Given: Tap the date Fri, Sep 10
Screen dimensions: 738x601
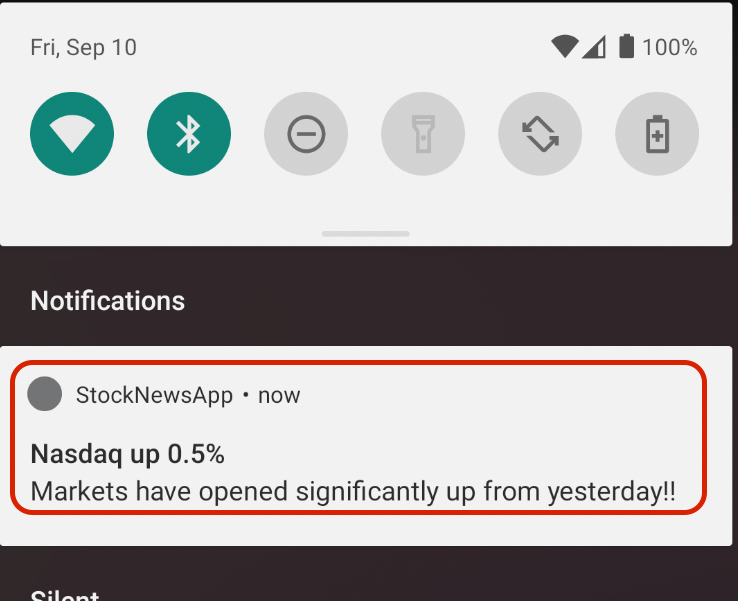Looking at the screenshot, I should click(84, 47).
